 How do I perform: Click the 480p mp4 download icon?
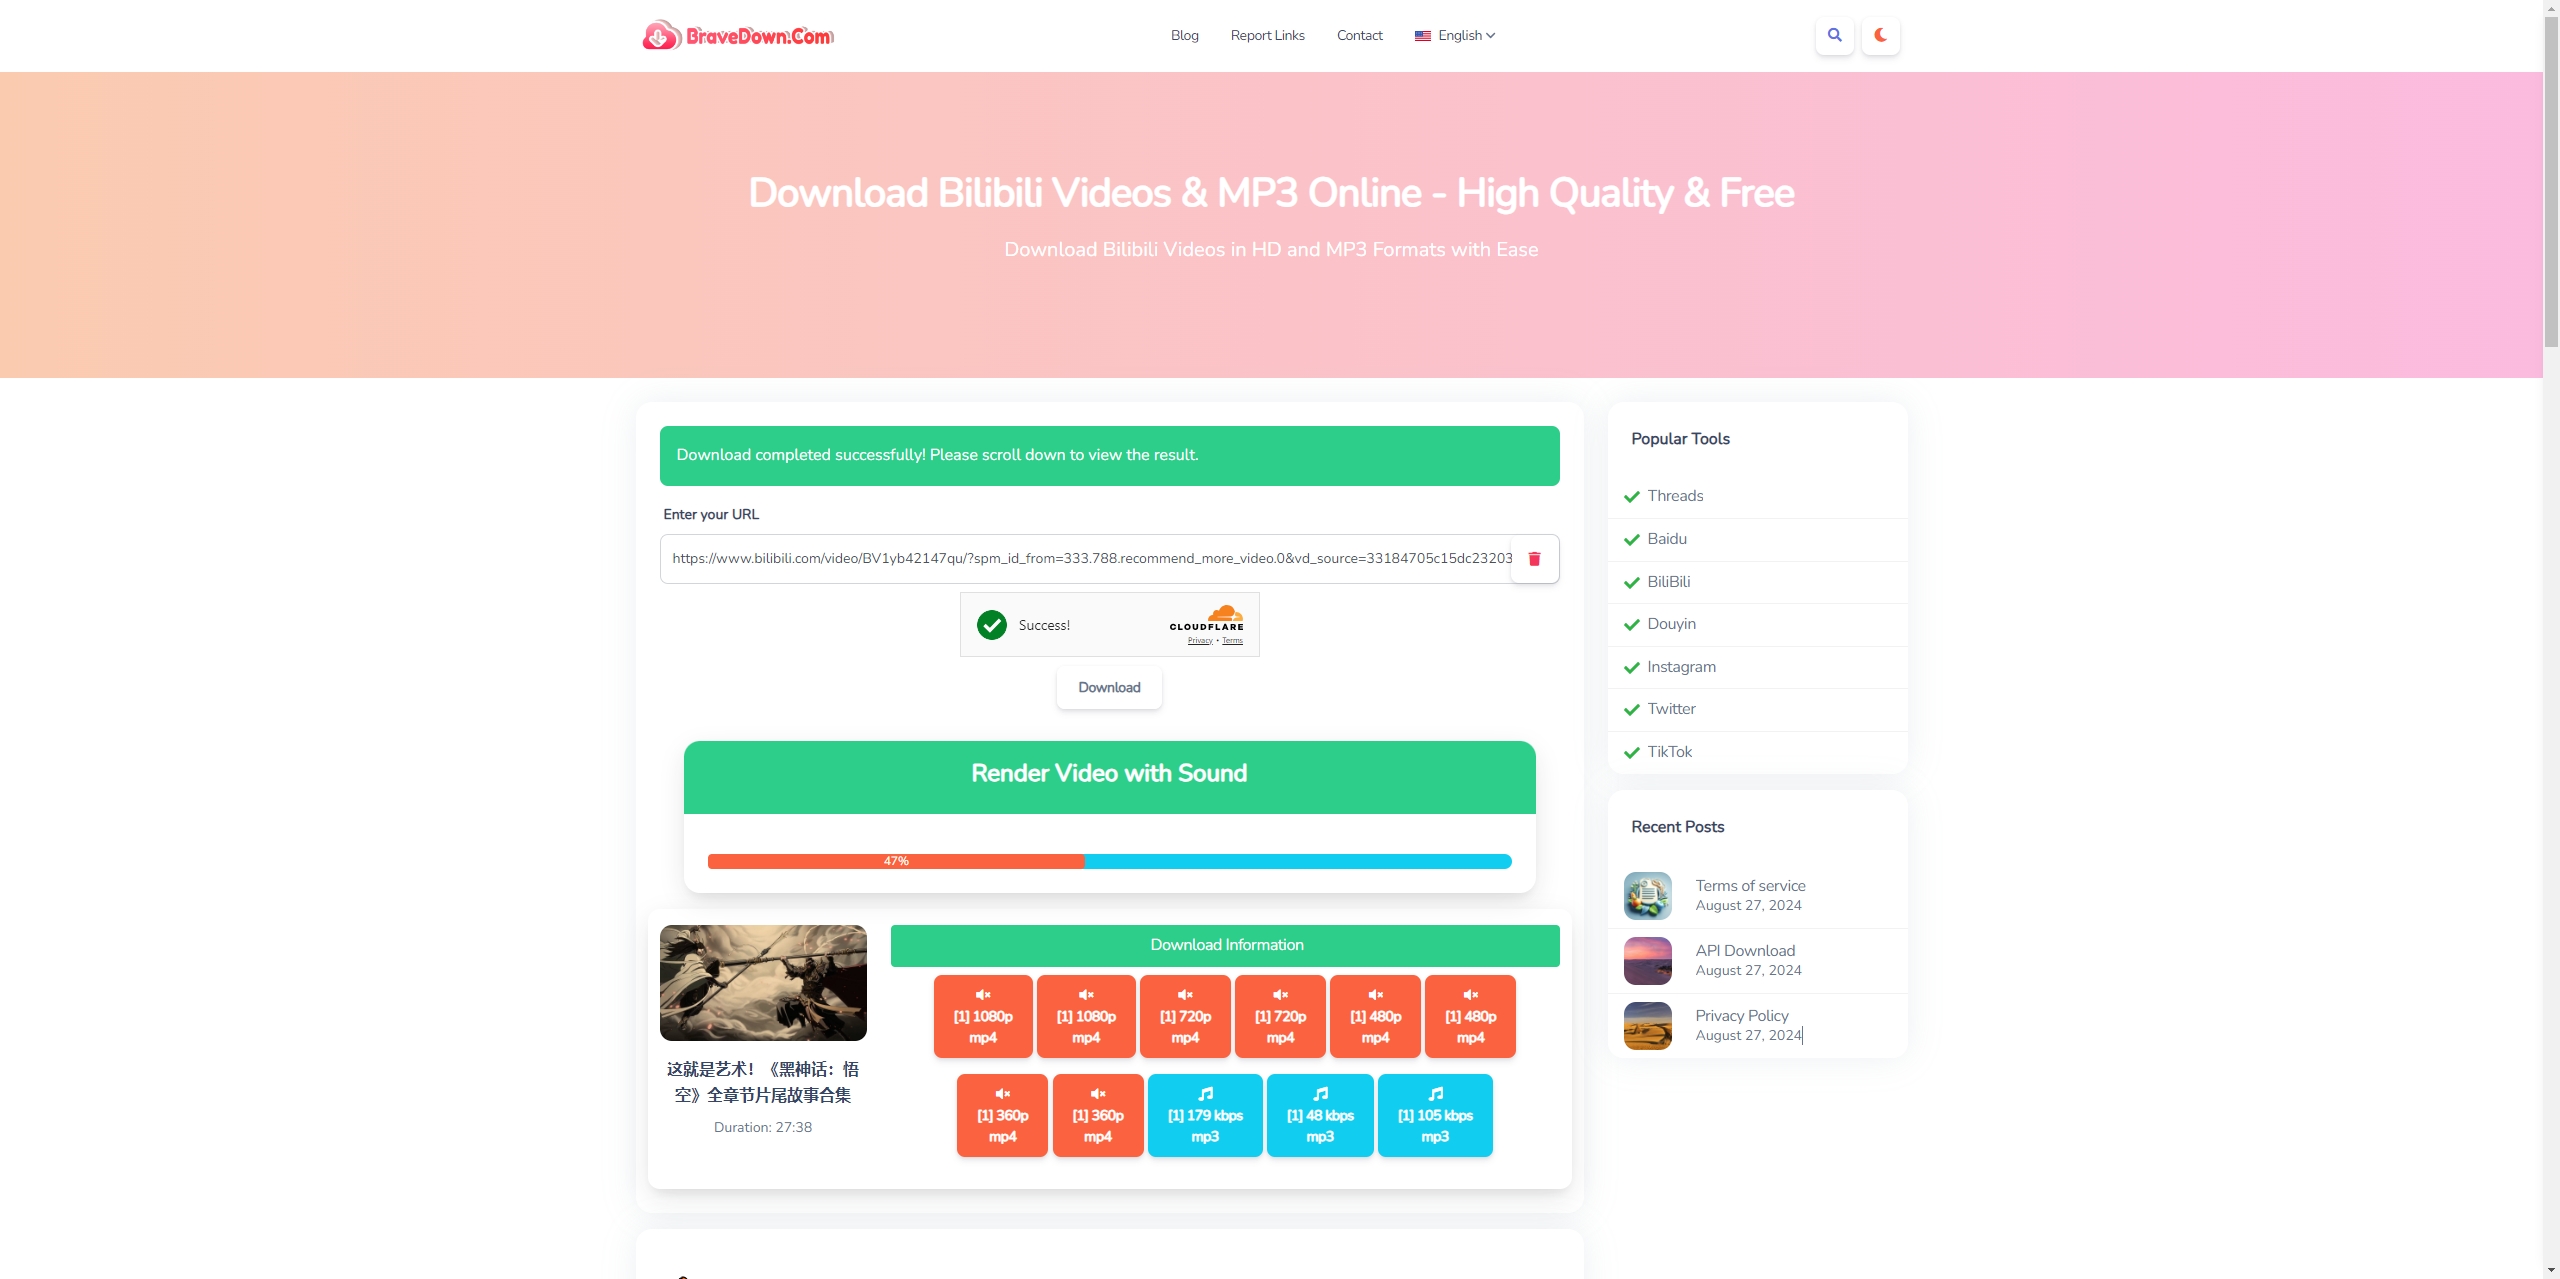pyautogui.click(x=1376, y=1016)
